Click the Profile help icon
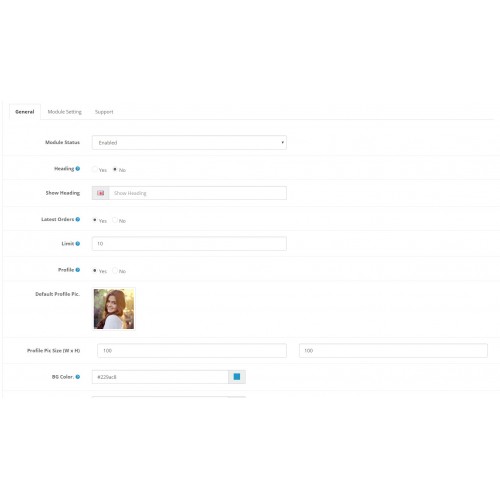 (78, 270)
